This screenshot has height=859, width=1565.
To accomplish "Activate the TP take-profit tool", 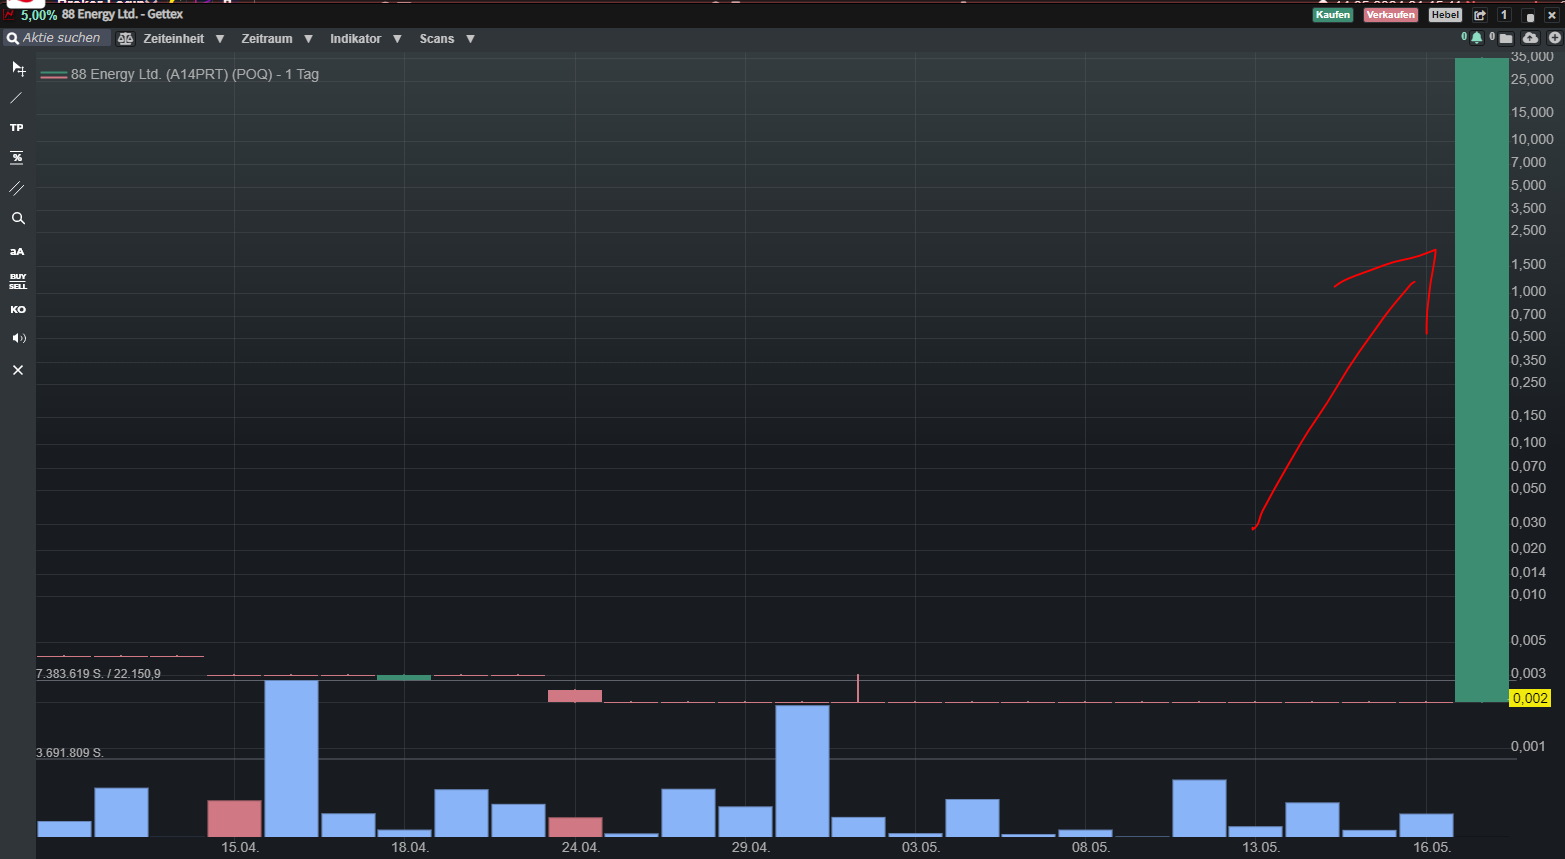I will point(17,128).
